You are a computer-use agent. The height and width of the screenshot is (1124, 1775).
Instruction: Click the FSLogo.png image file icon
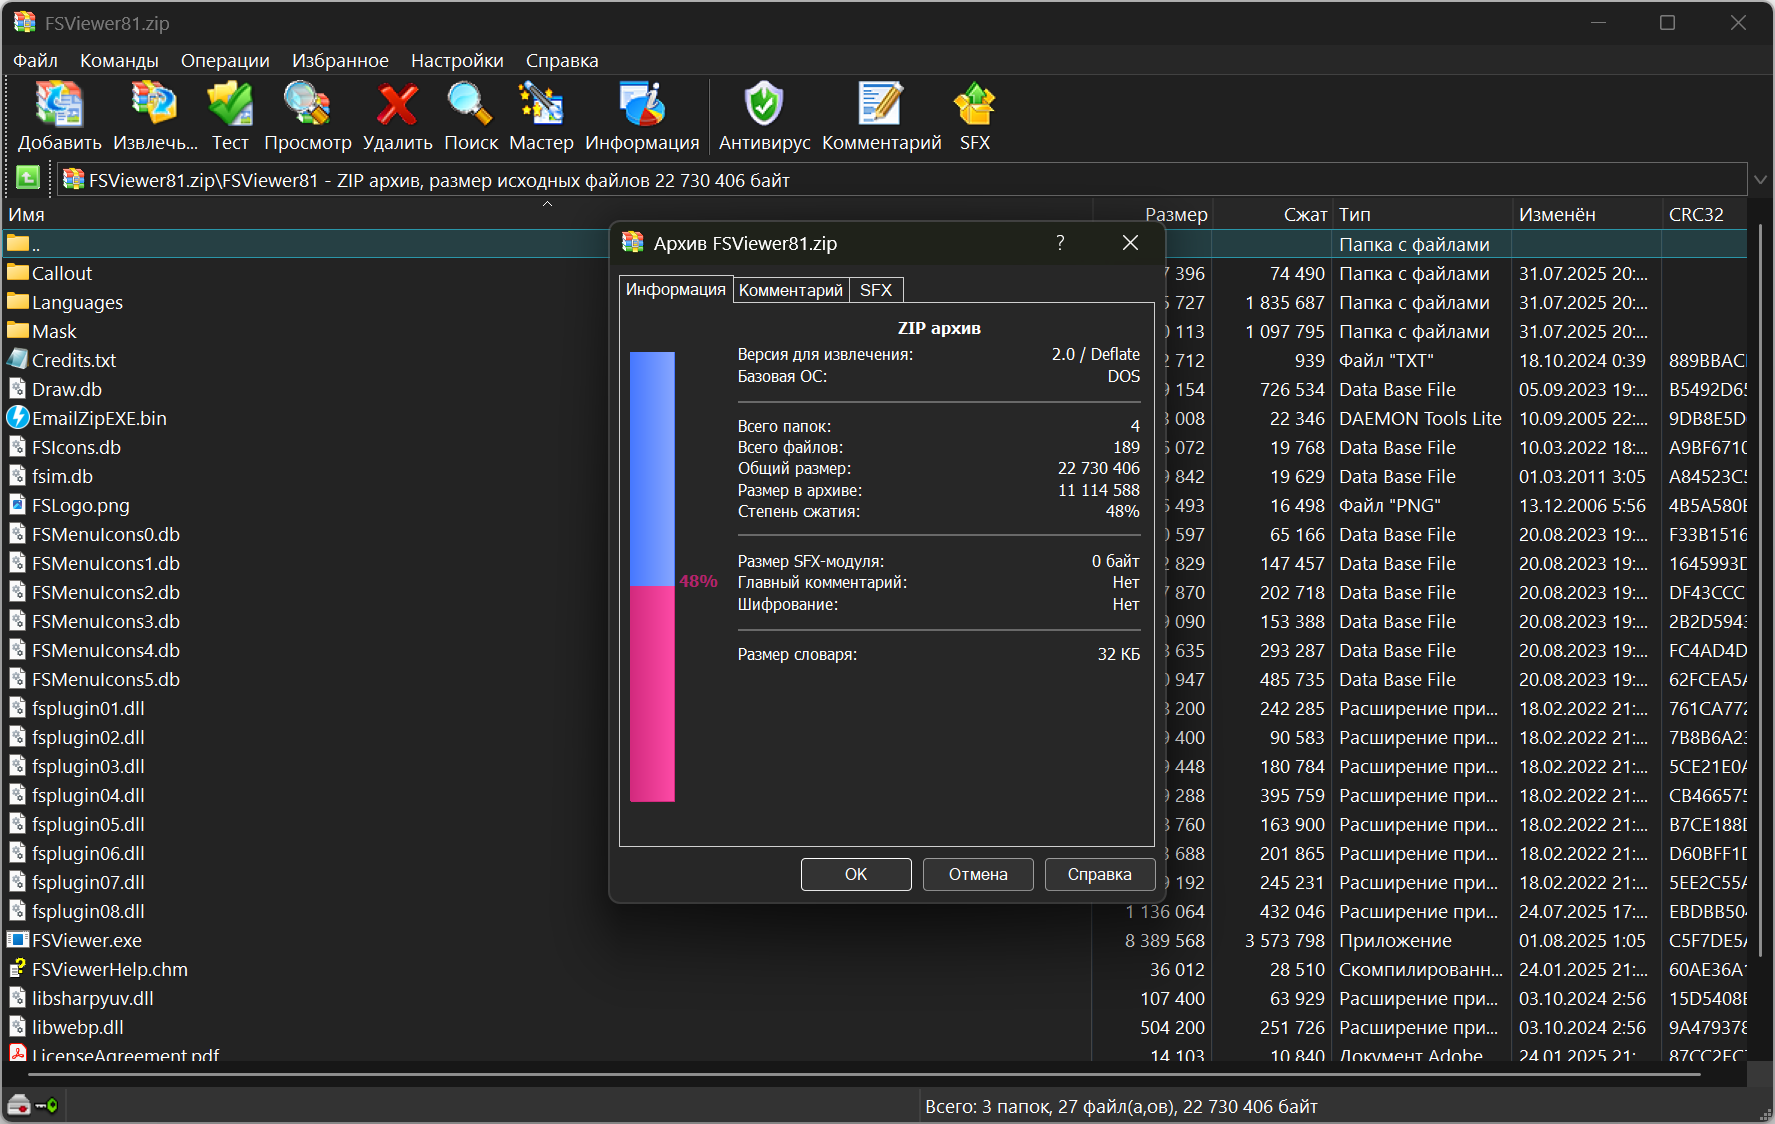[x=18, y=505]
